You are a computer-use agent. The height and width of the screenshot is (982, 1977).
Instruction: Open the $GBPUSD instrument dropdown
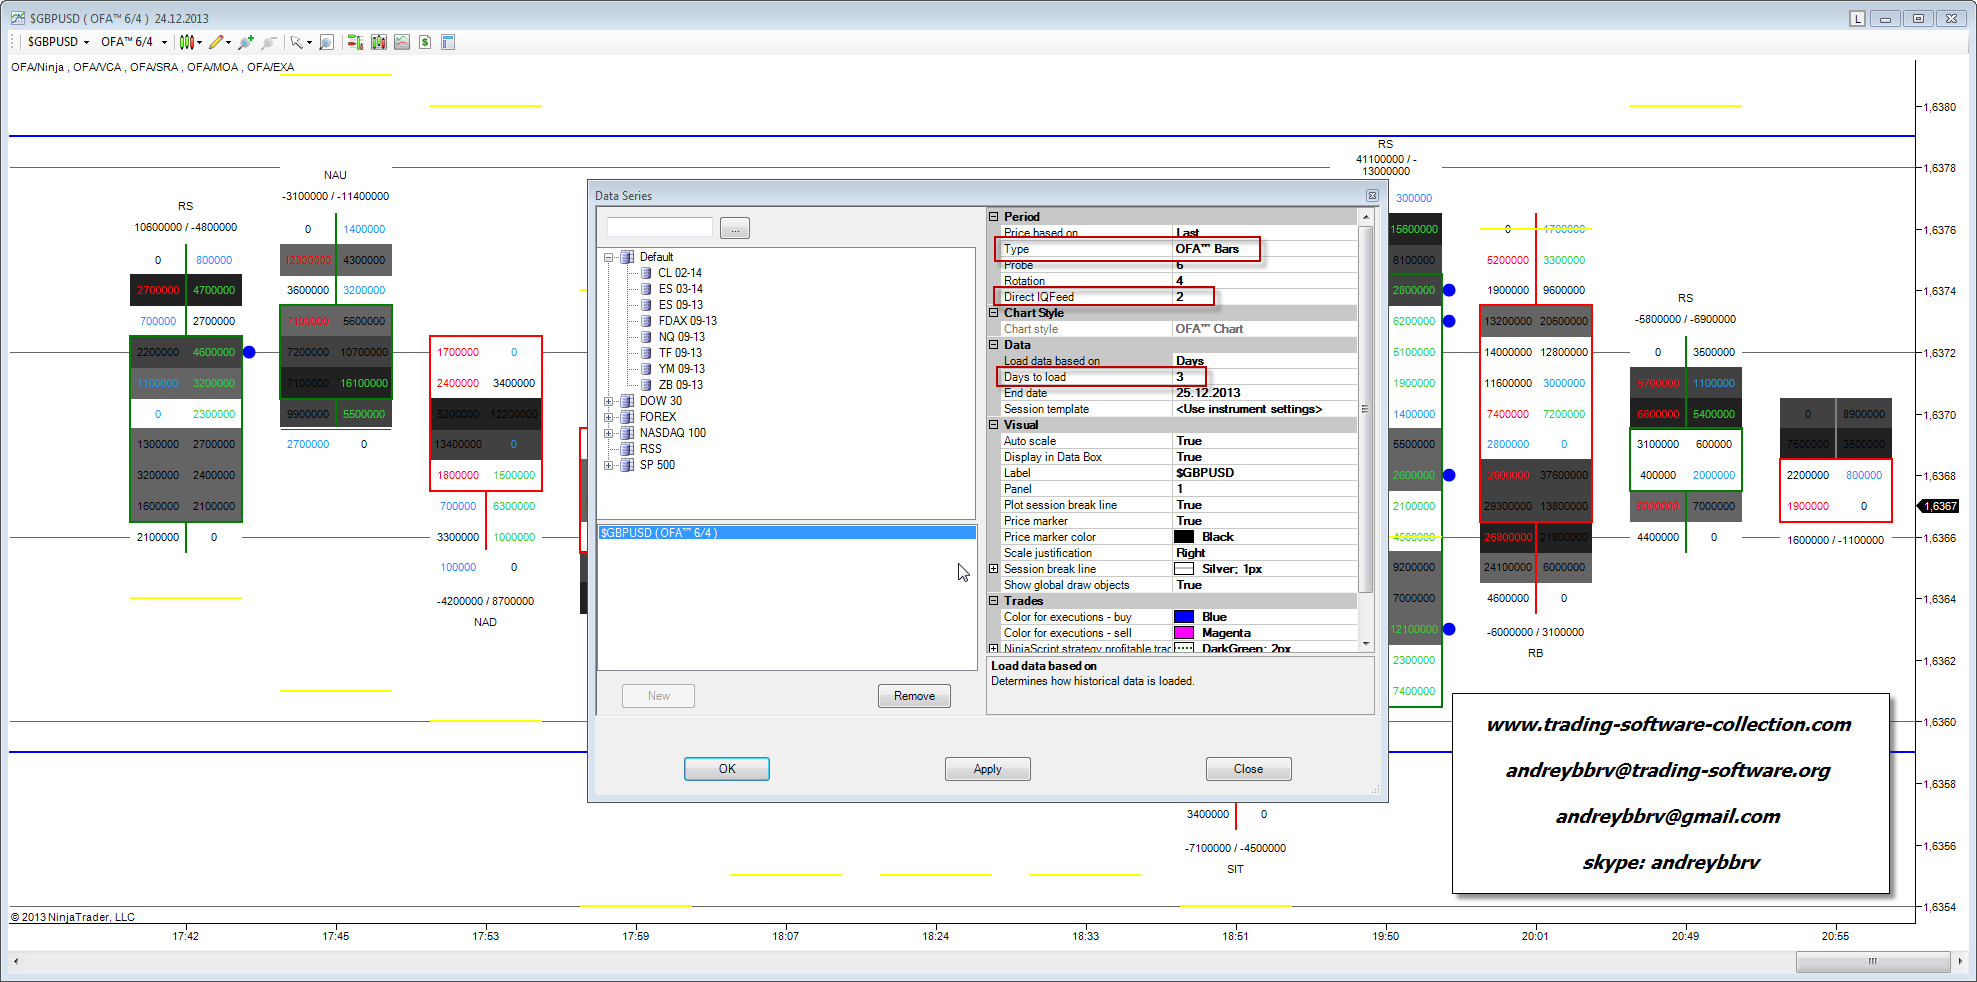coord(58,42)
